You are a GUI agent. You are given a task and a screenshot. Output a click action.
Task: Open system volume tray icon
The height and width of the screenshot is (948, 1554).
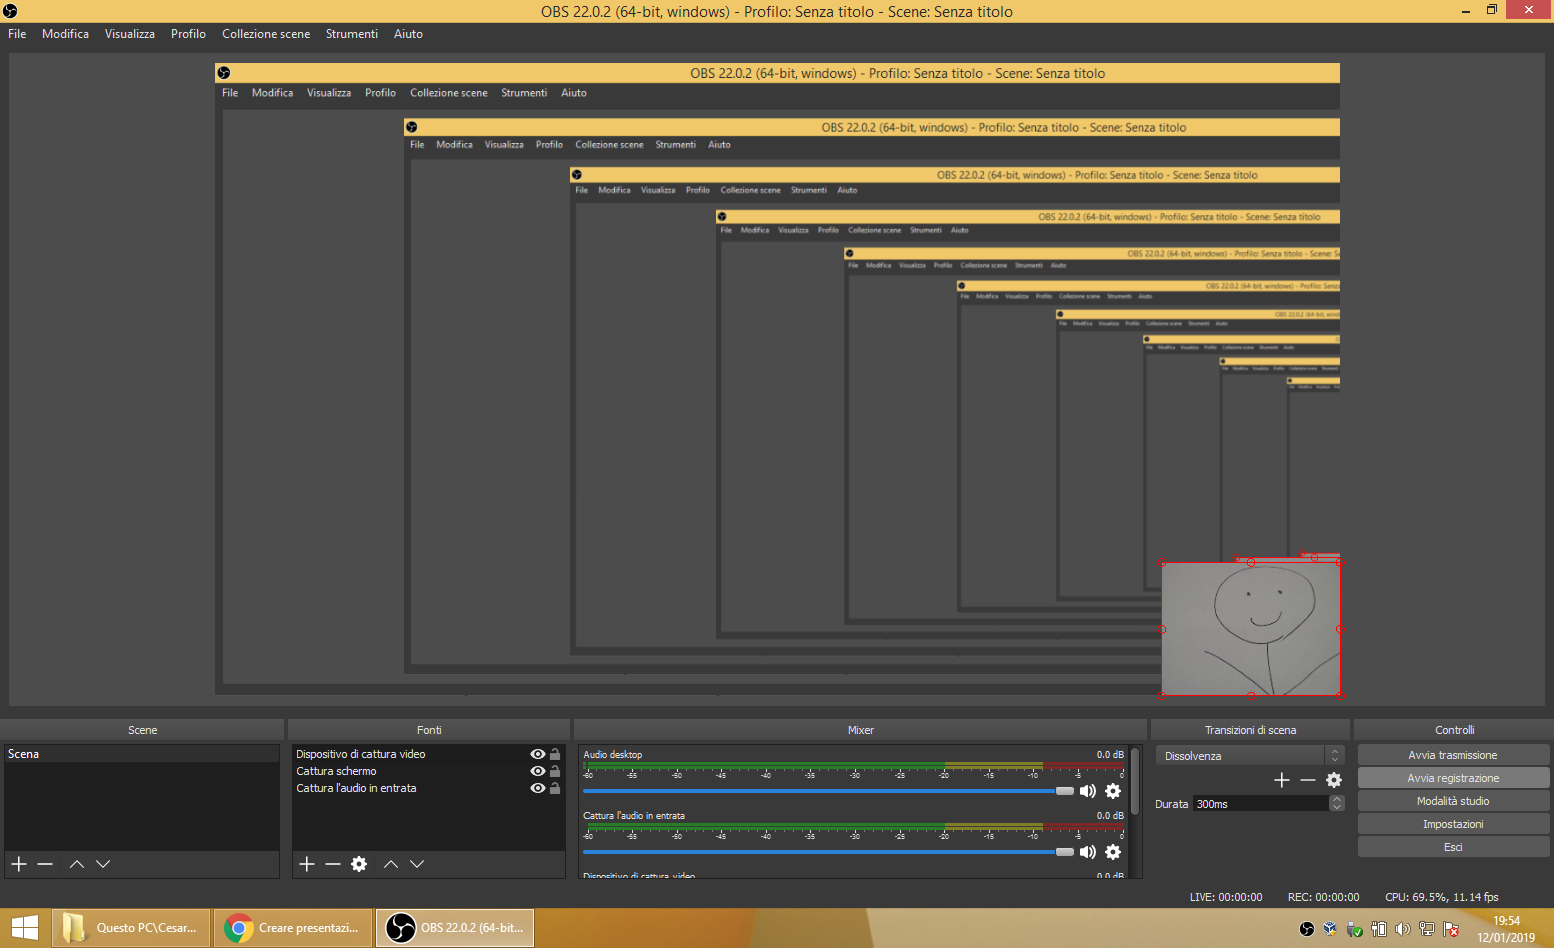coord(1402,929)
